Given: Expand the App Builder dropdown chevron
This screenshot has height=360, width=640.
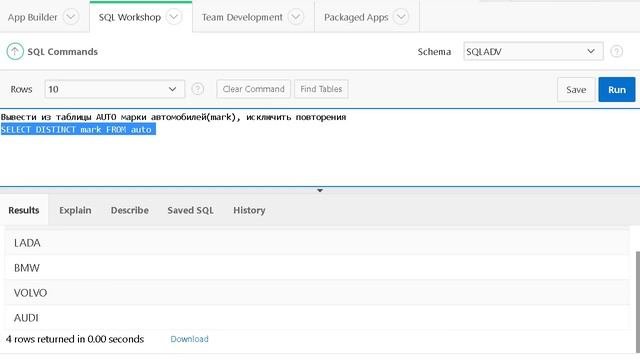Looking at the screenshot, I should 71,17.
